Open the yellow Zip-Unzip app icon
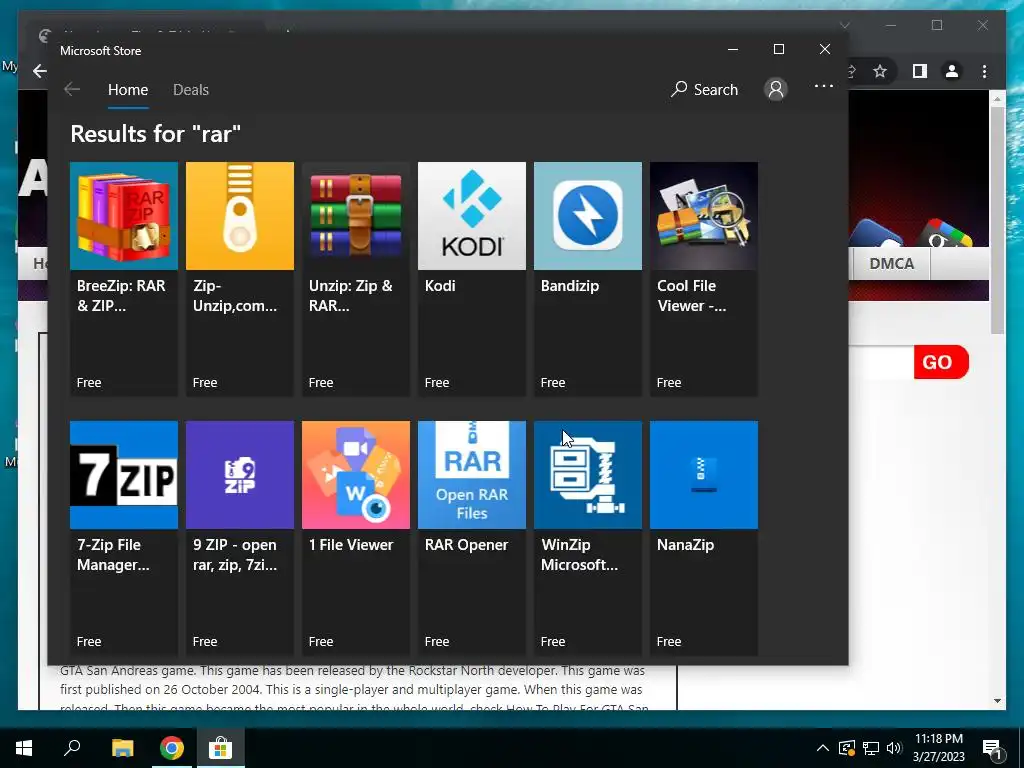Image resolution: width=1024 pixels, height=768 pixels. (240, 216)
